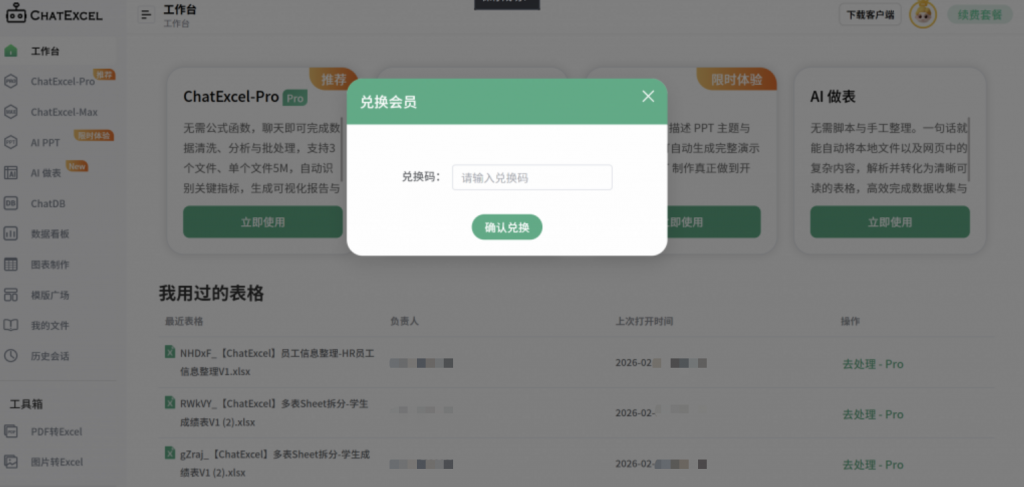
Task: Click the Excel icon of gZraj file
Action: (170, 452)
